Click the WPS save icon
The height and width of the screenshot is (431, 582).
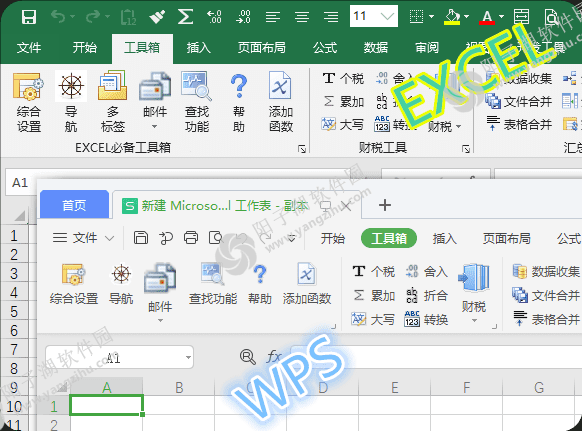[x=141, y=238]
